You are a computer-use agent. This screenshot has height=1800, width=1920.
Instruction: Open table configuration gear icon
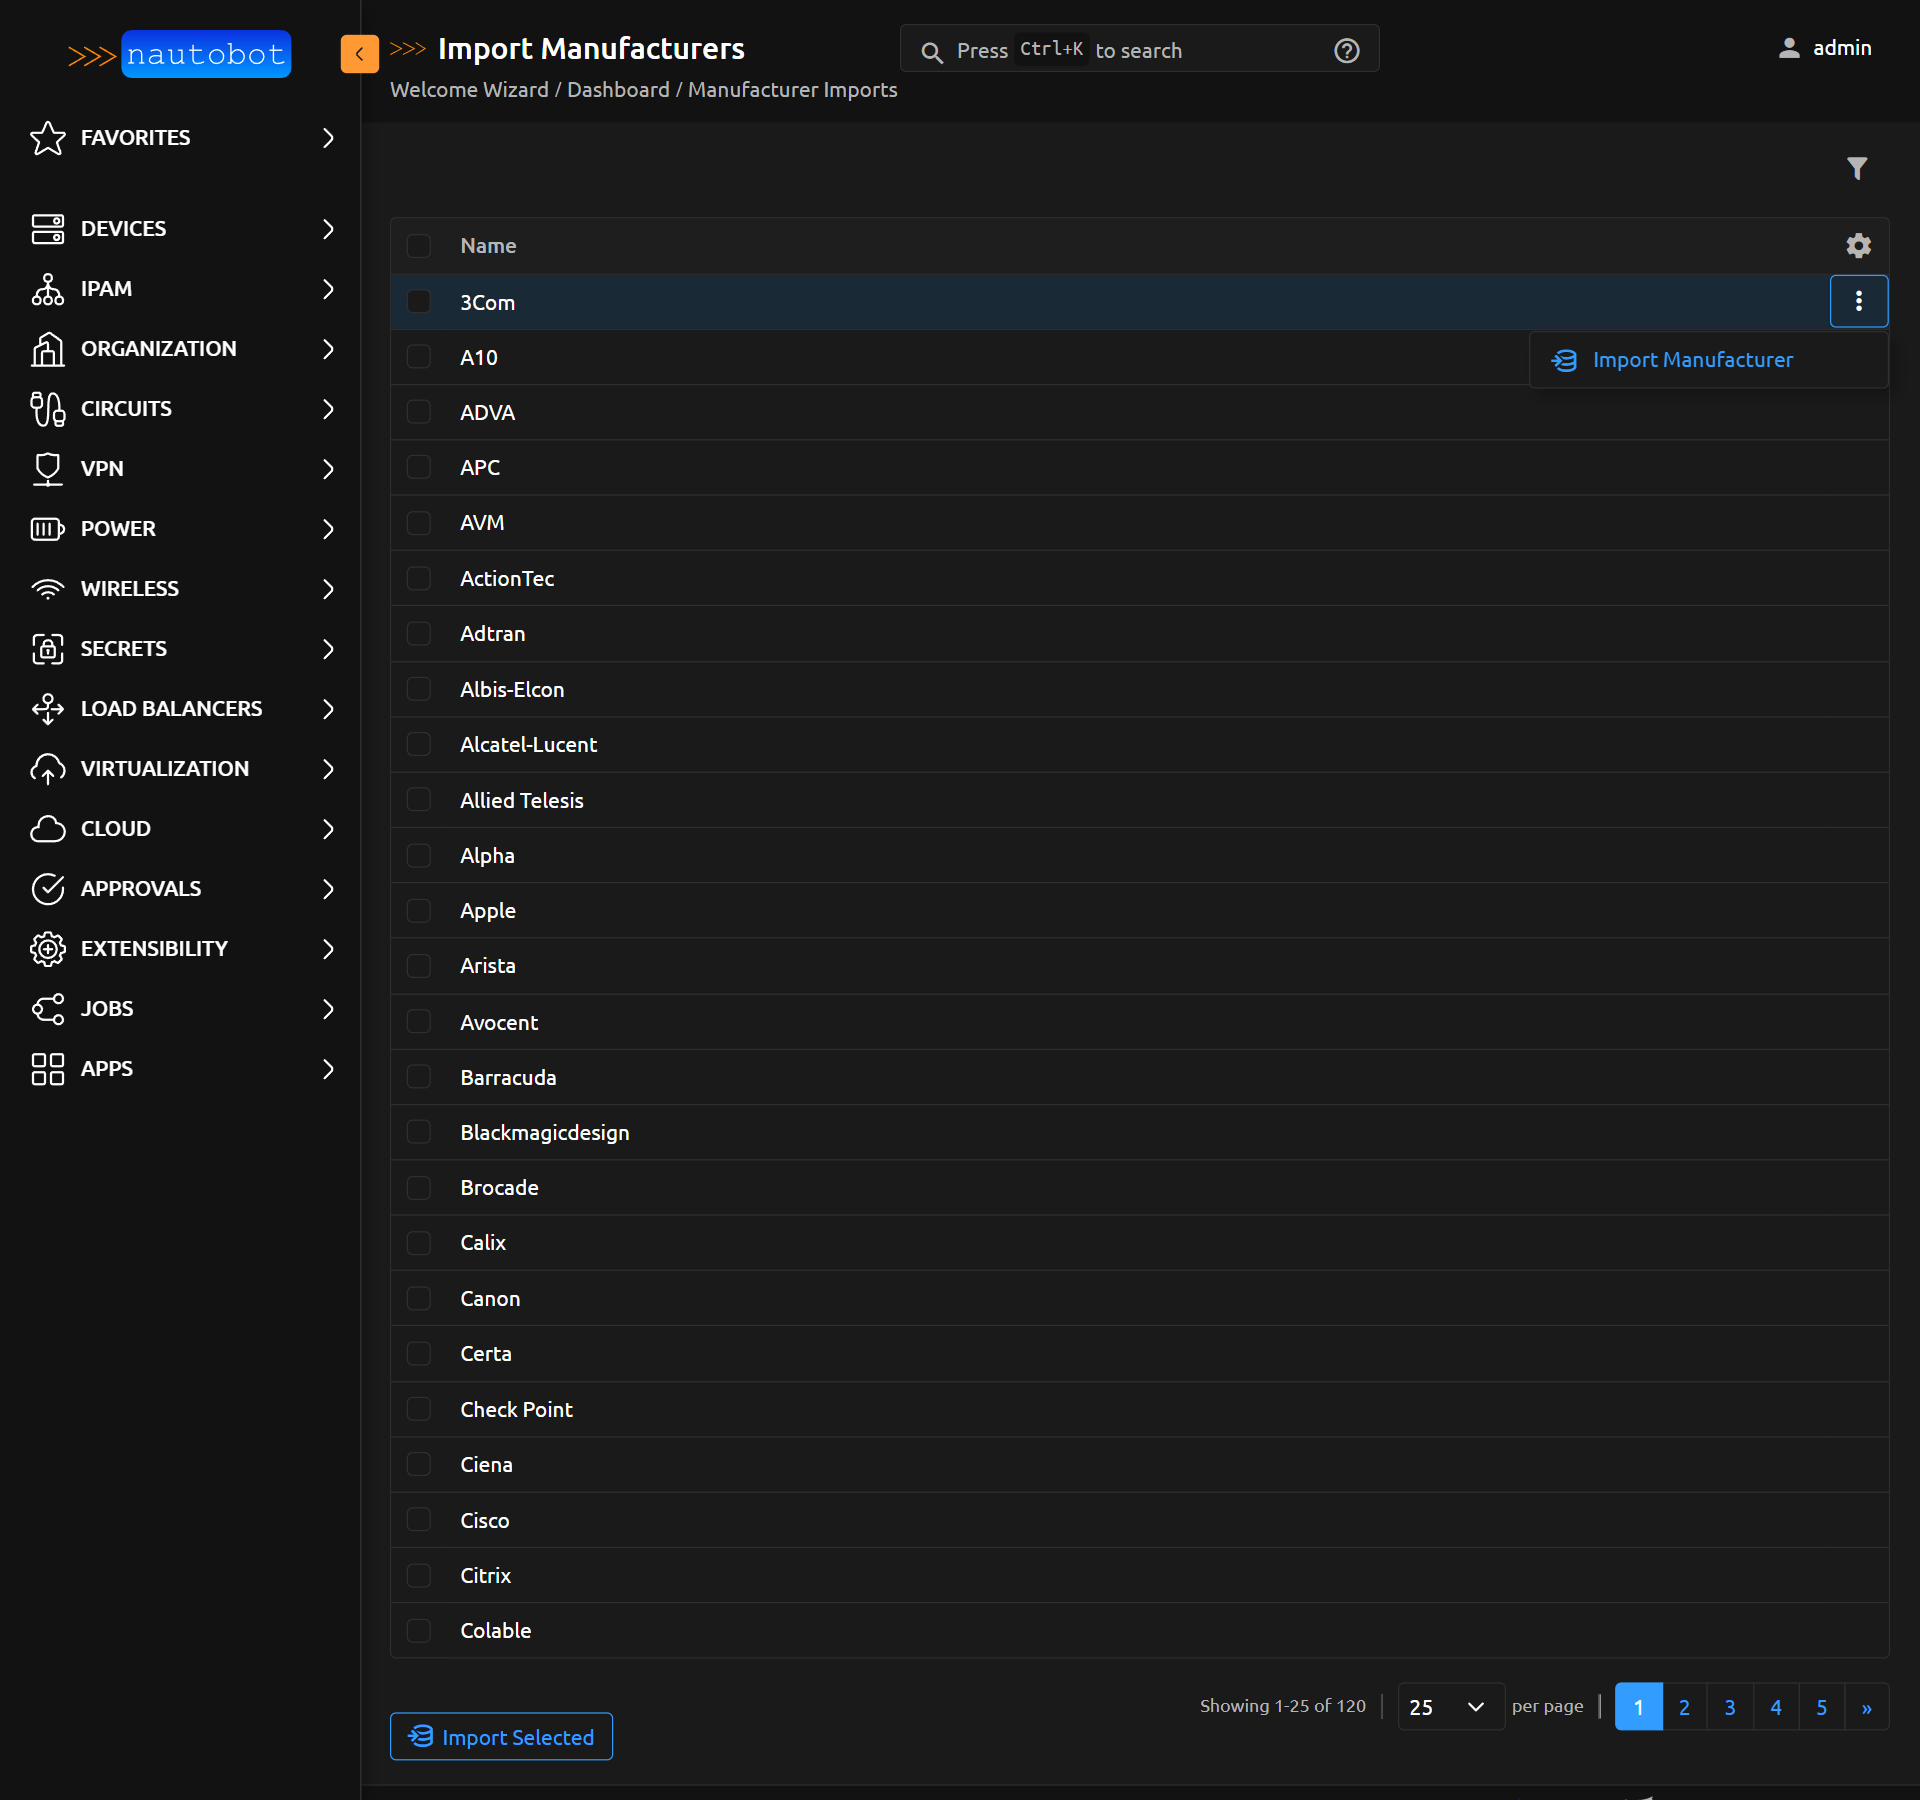tap(1858, 246)
